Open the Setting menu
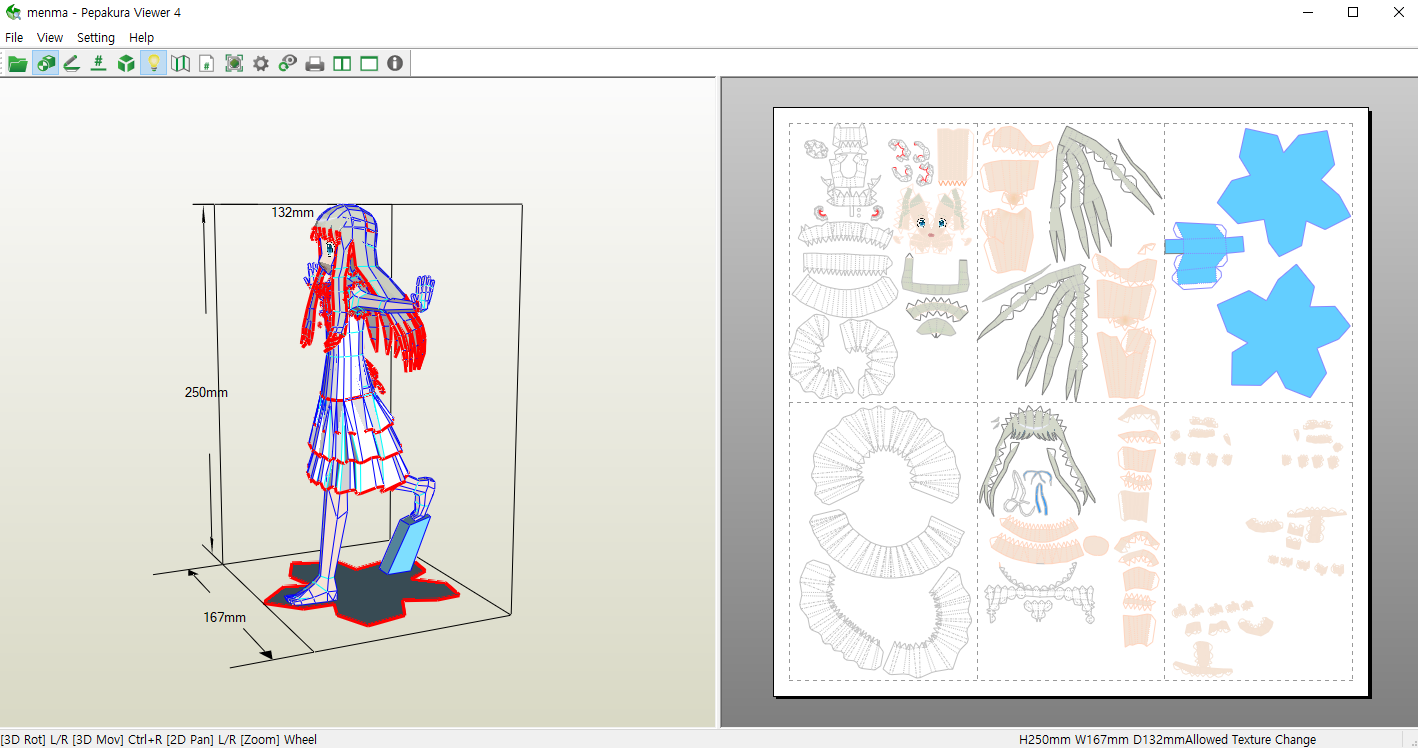This screenshot has height=748, width=1418. point(96,38)
